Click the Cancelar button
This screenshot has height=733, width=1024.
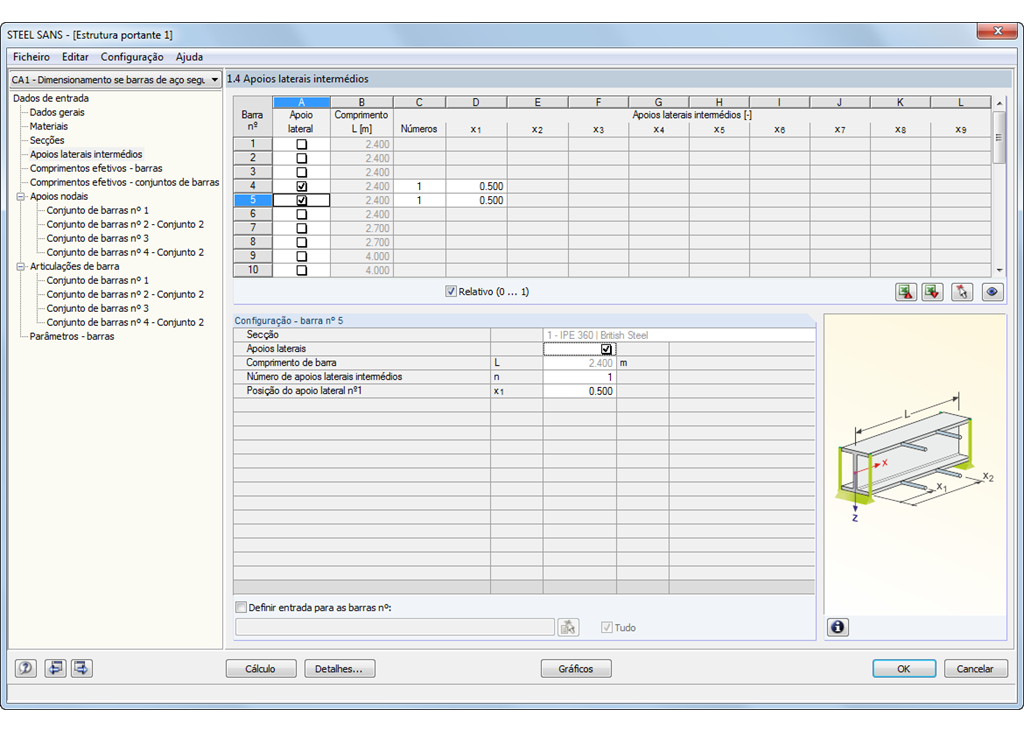point(975,668)
